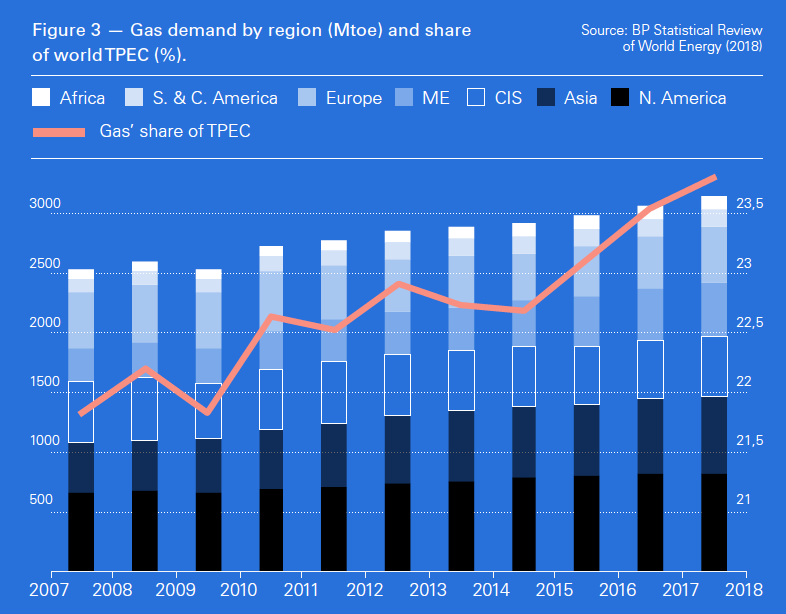Screen dimensions: 786x614
Task: Open the BP Statistical Review source reference
Action: click(671, 39)
